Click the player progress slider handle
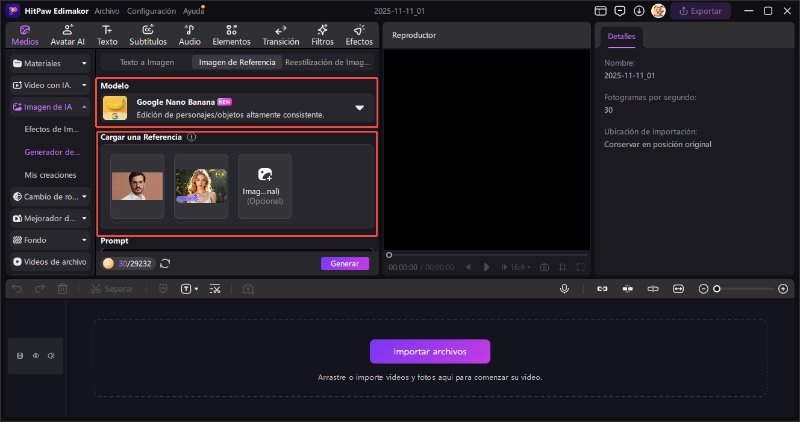 click(x=389, y=255)
